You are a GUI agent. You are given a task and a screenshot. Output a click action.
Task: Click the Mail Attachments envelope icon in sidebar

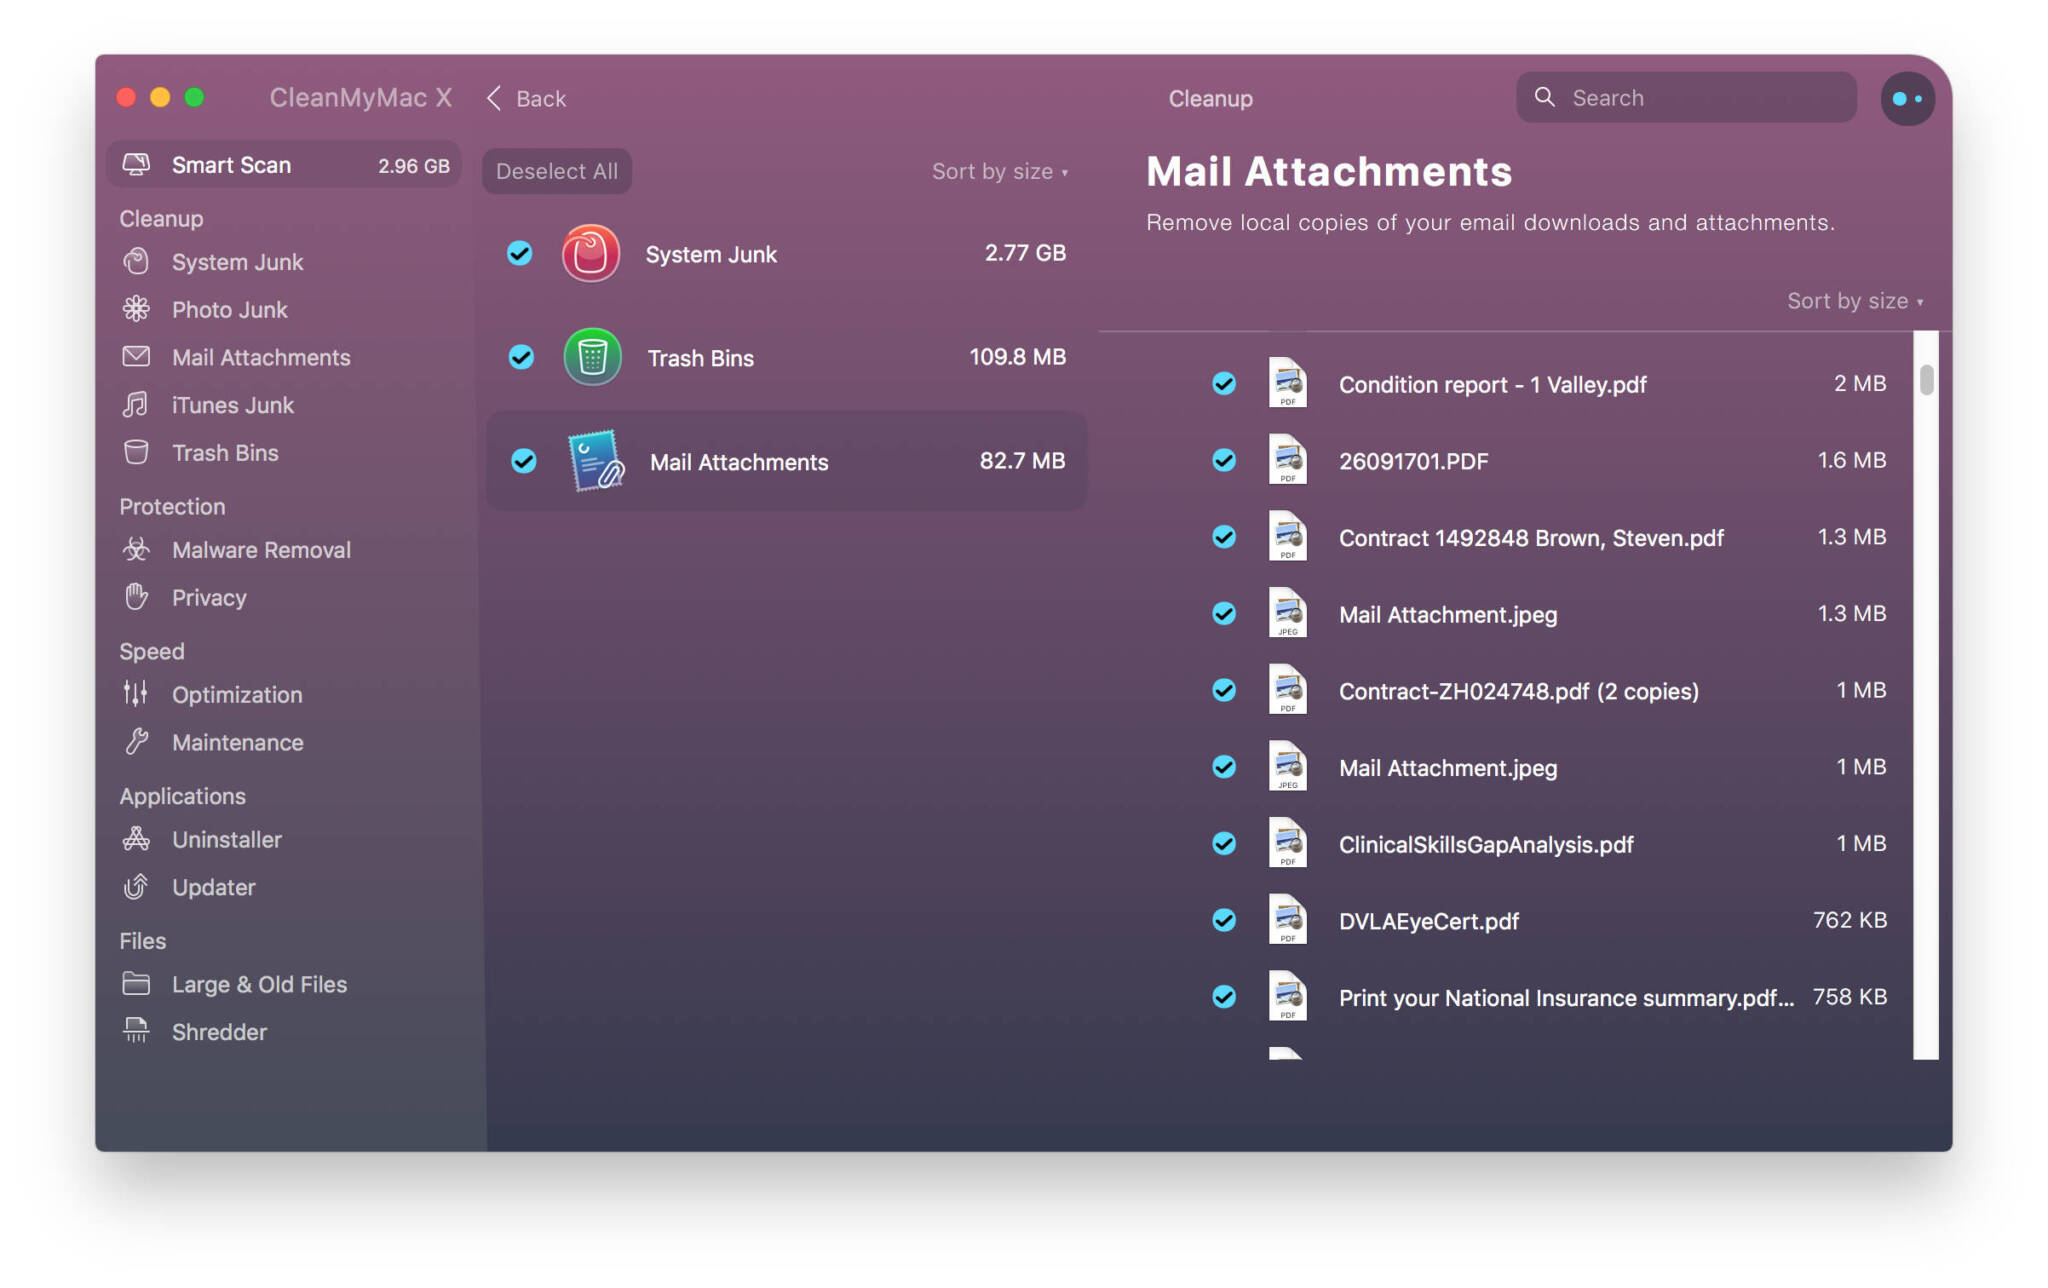136,357
